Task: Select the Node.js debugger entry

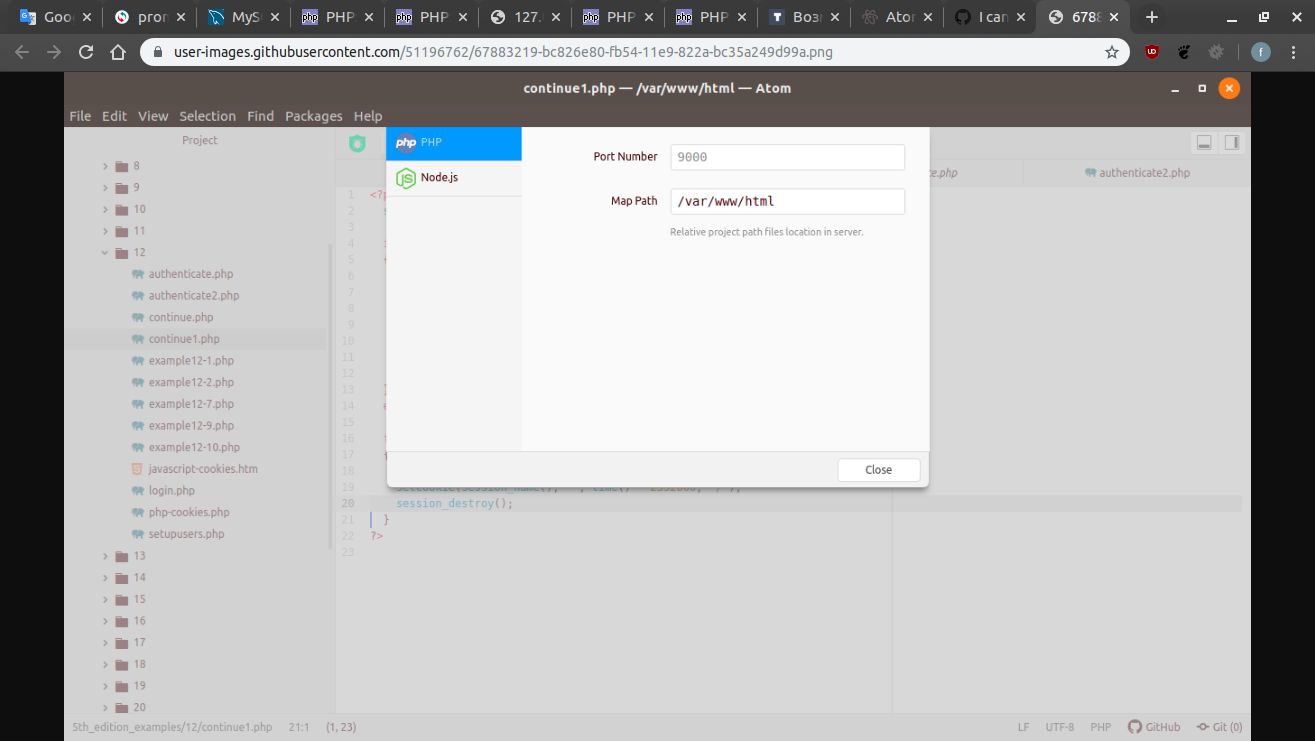Action: [453, 178]
